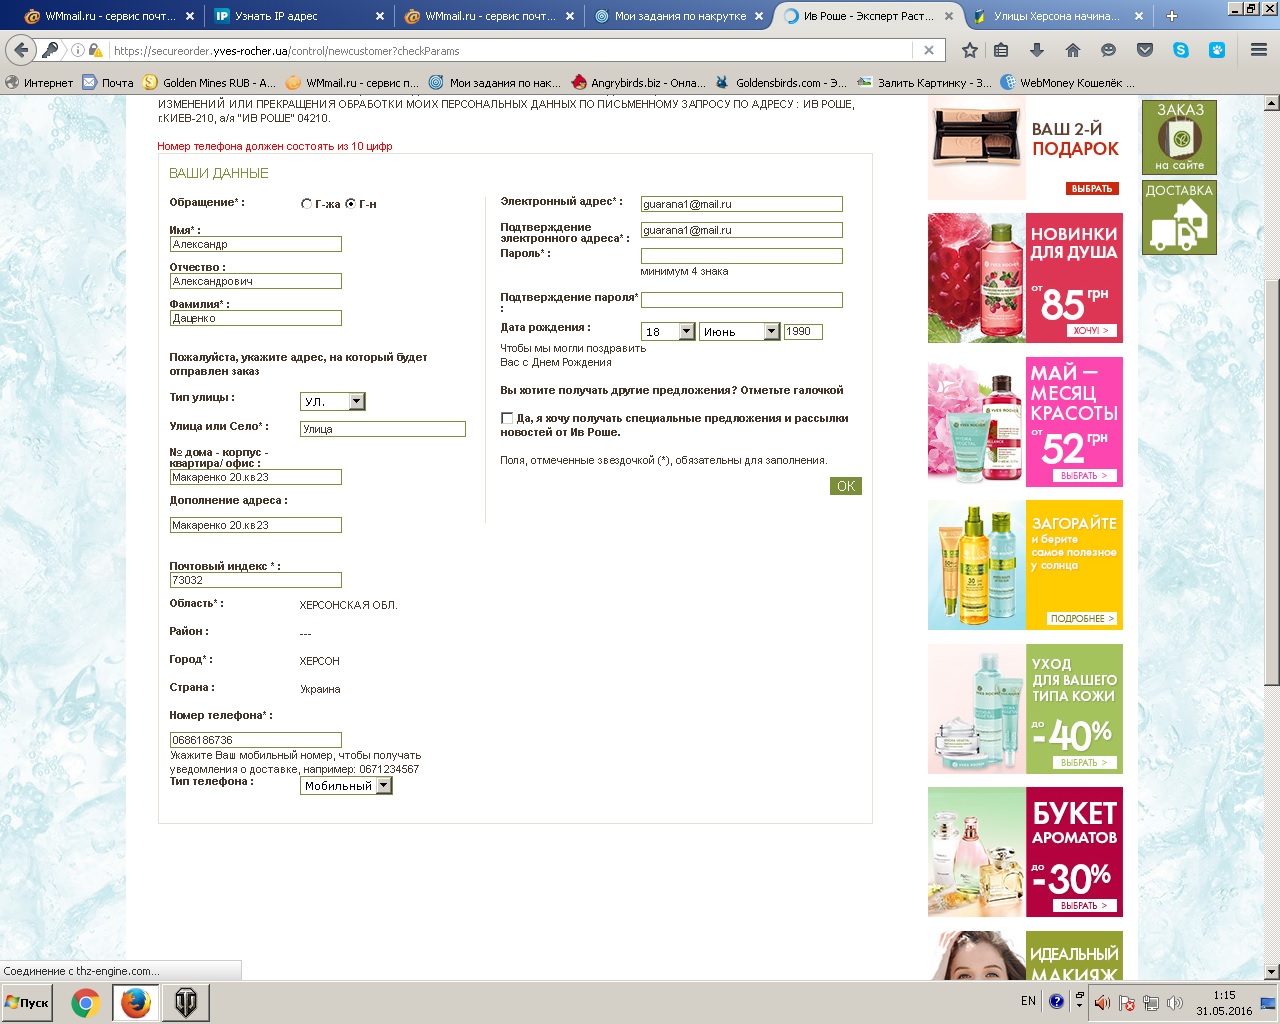The height and width of the screenshot is (1024, 1280).
Task: Click the ЗАКАЗ на сайте green icon
Action: pos(1179,137)
